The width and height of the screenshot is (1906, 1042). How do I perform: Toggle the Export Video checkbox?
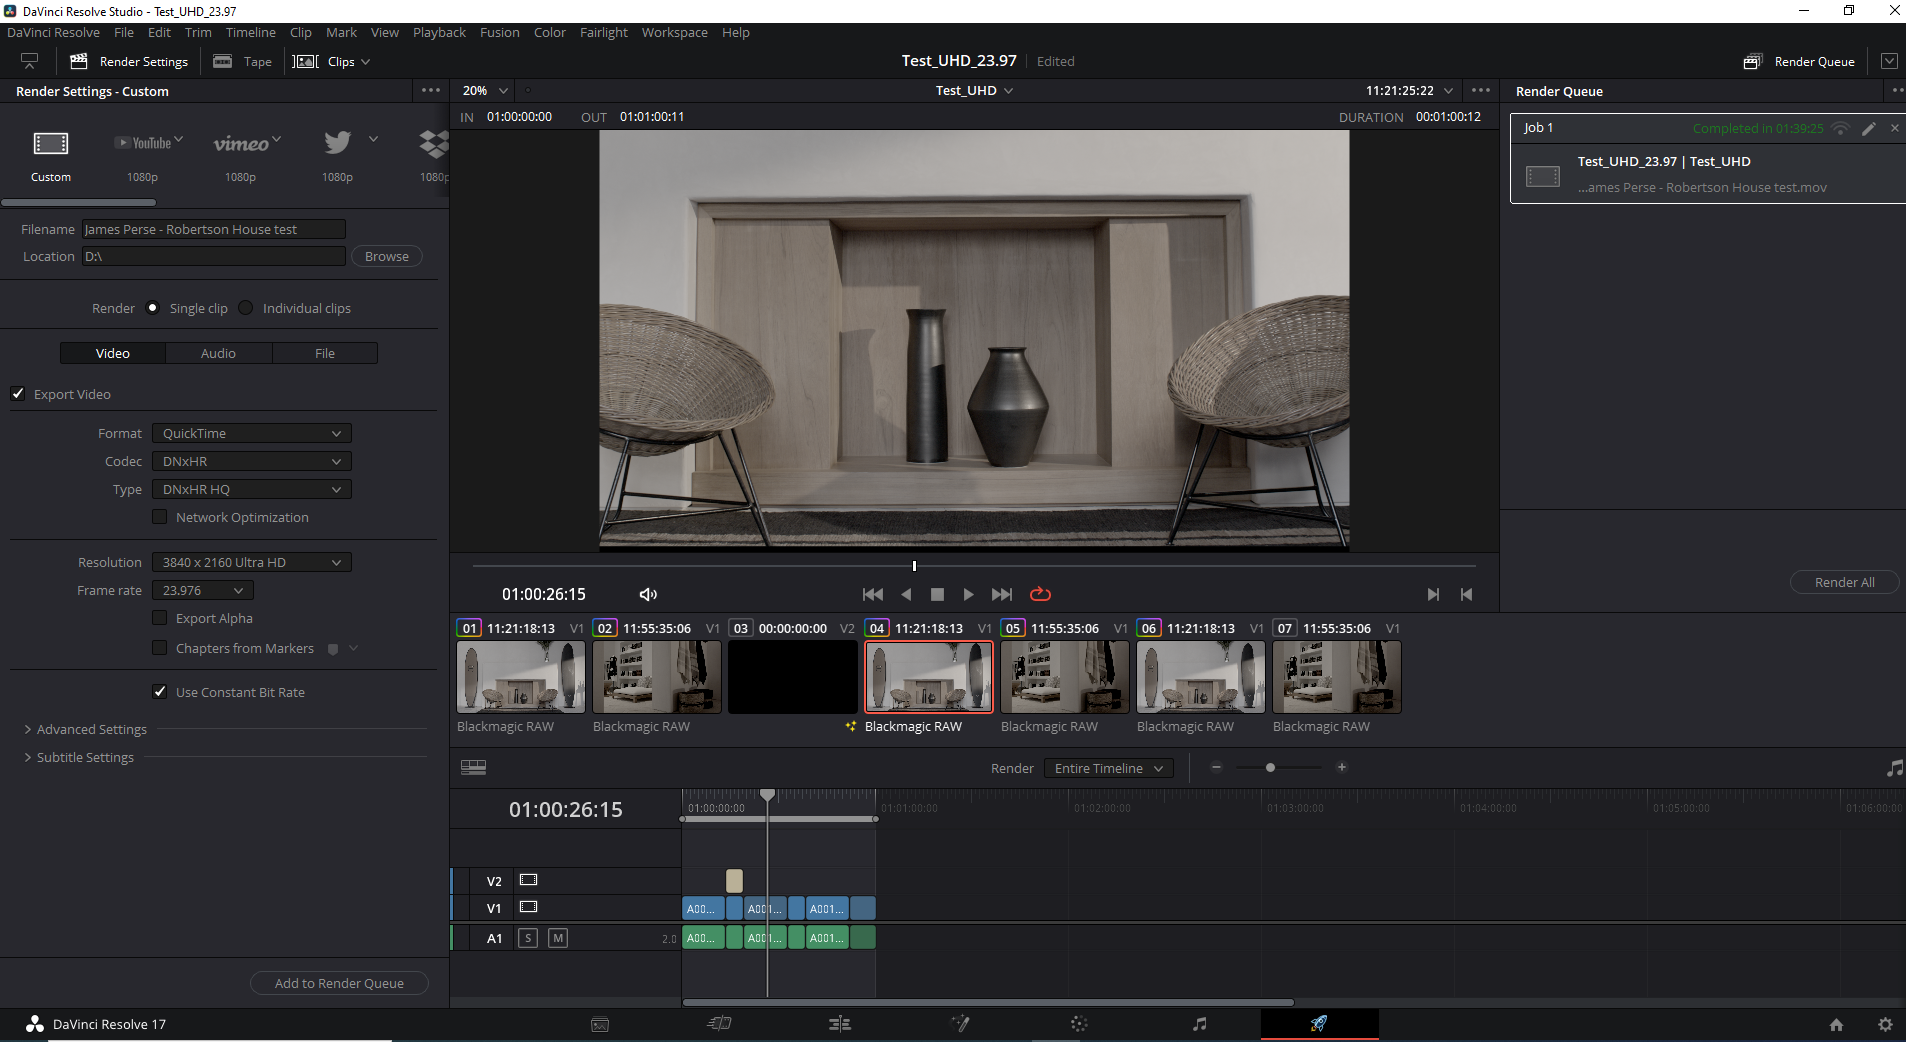pyautogui.click(x=18, y=393)
